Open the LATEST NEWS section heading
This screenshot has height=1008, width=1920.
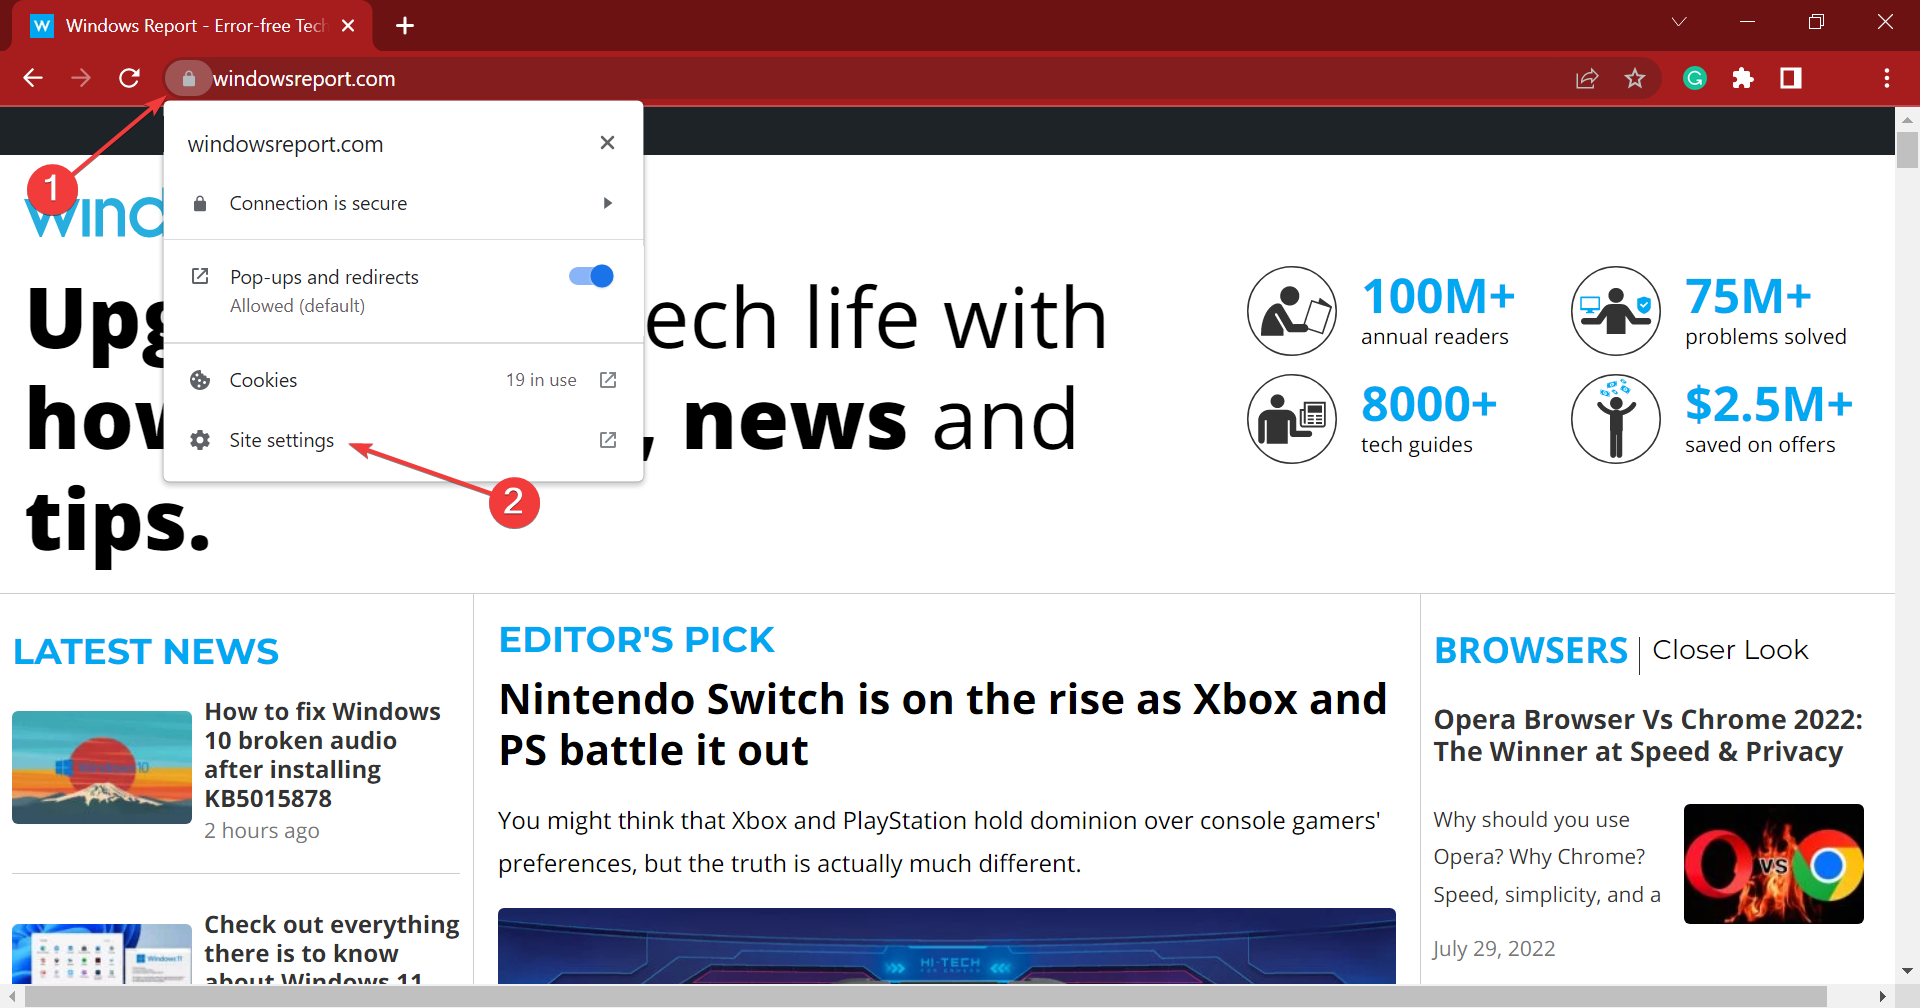(146, 651)
